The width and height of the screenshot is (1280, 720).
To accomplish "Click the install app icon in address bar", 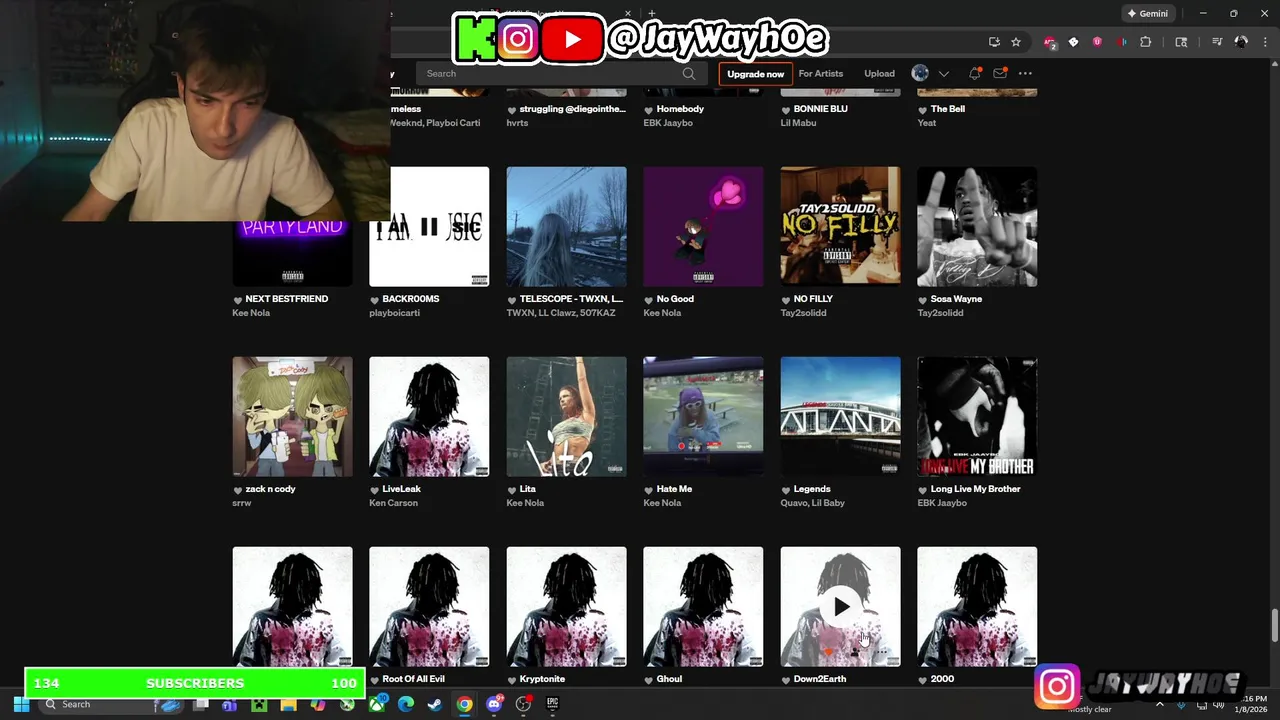I will (x=994, y=42).
